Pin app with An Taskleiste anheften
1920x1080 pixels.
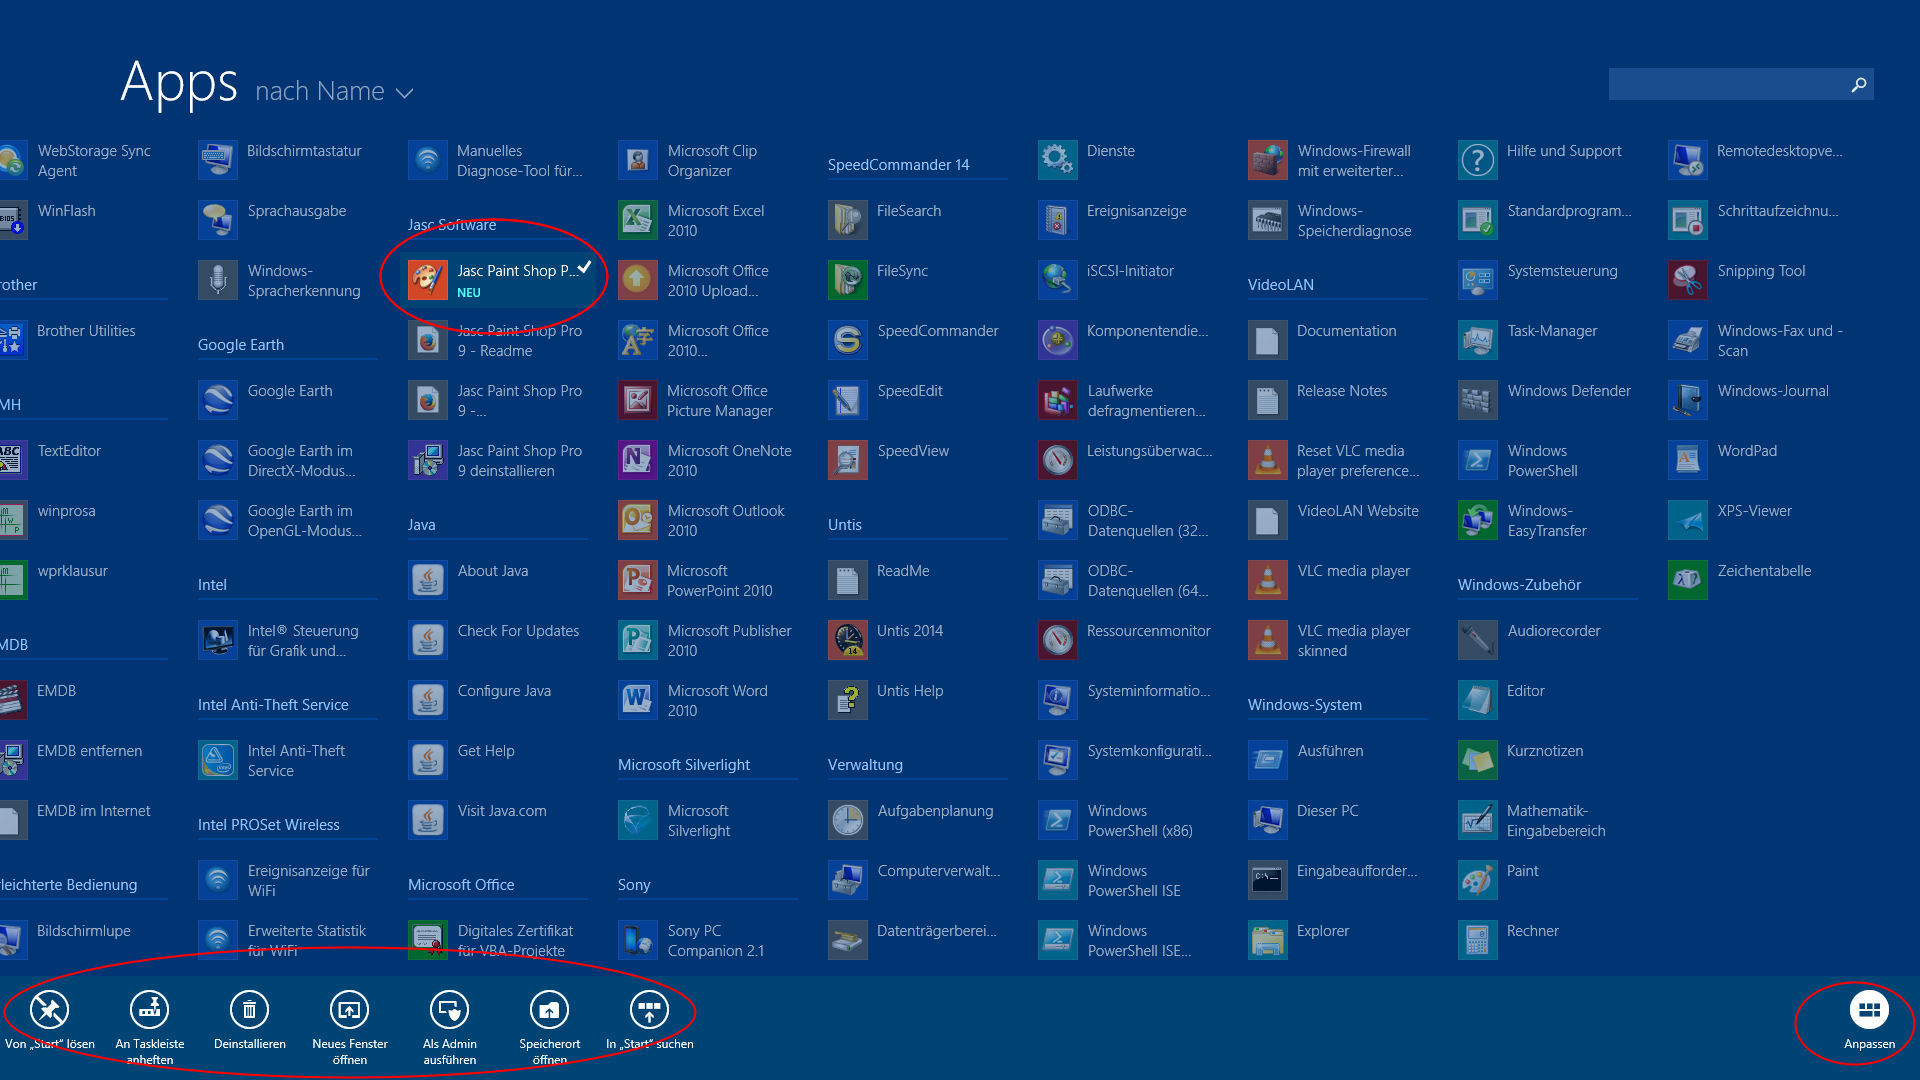149,1010
